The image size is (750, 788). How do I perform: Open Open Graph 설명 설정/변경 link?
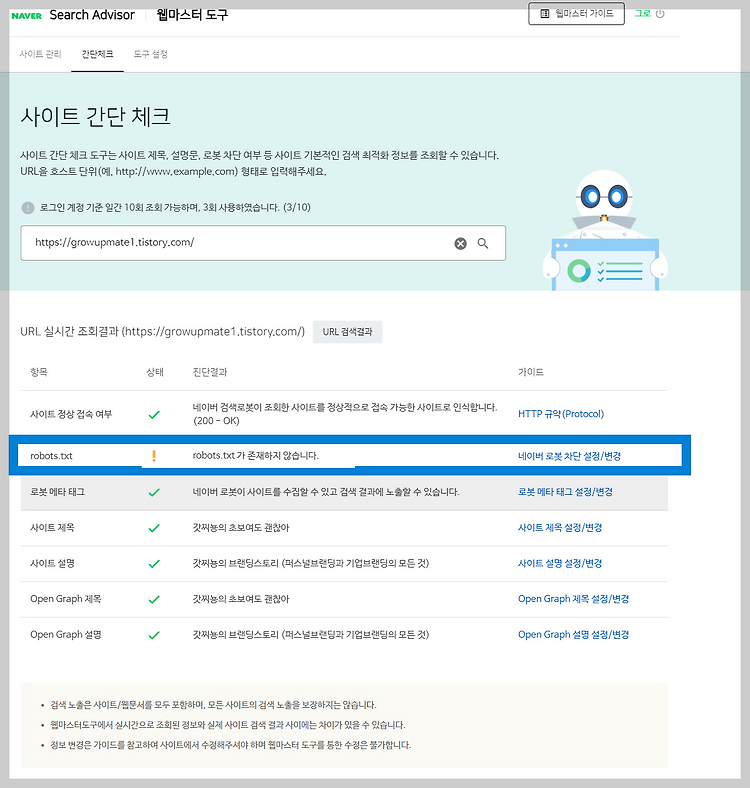pos(574,634)
